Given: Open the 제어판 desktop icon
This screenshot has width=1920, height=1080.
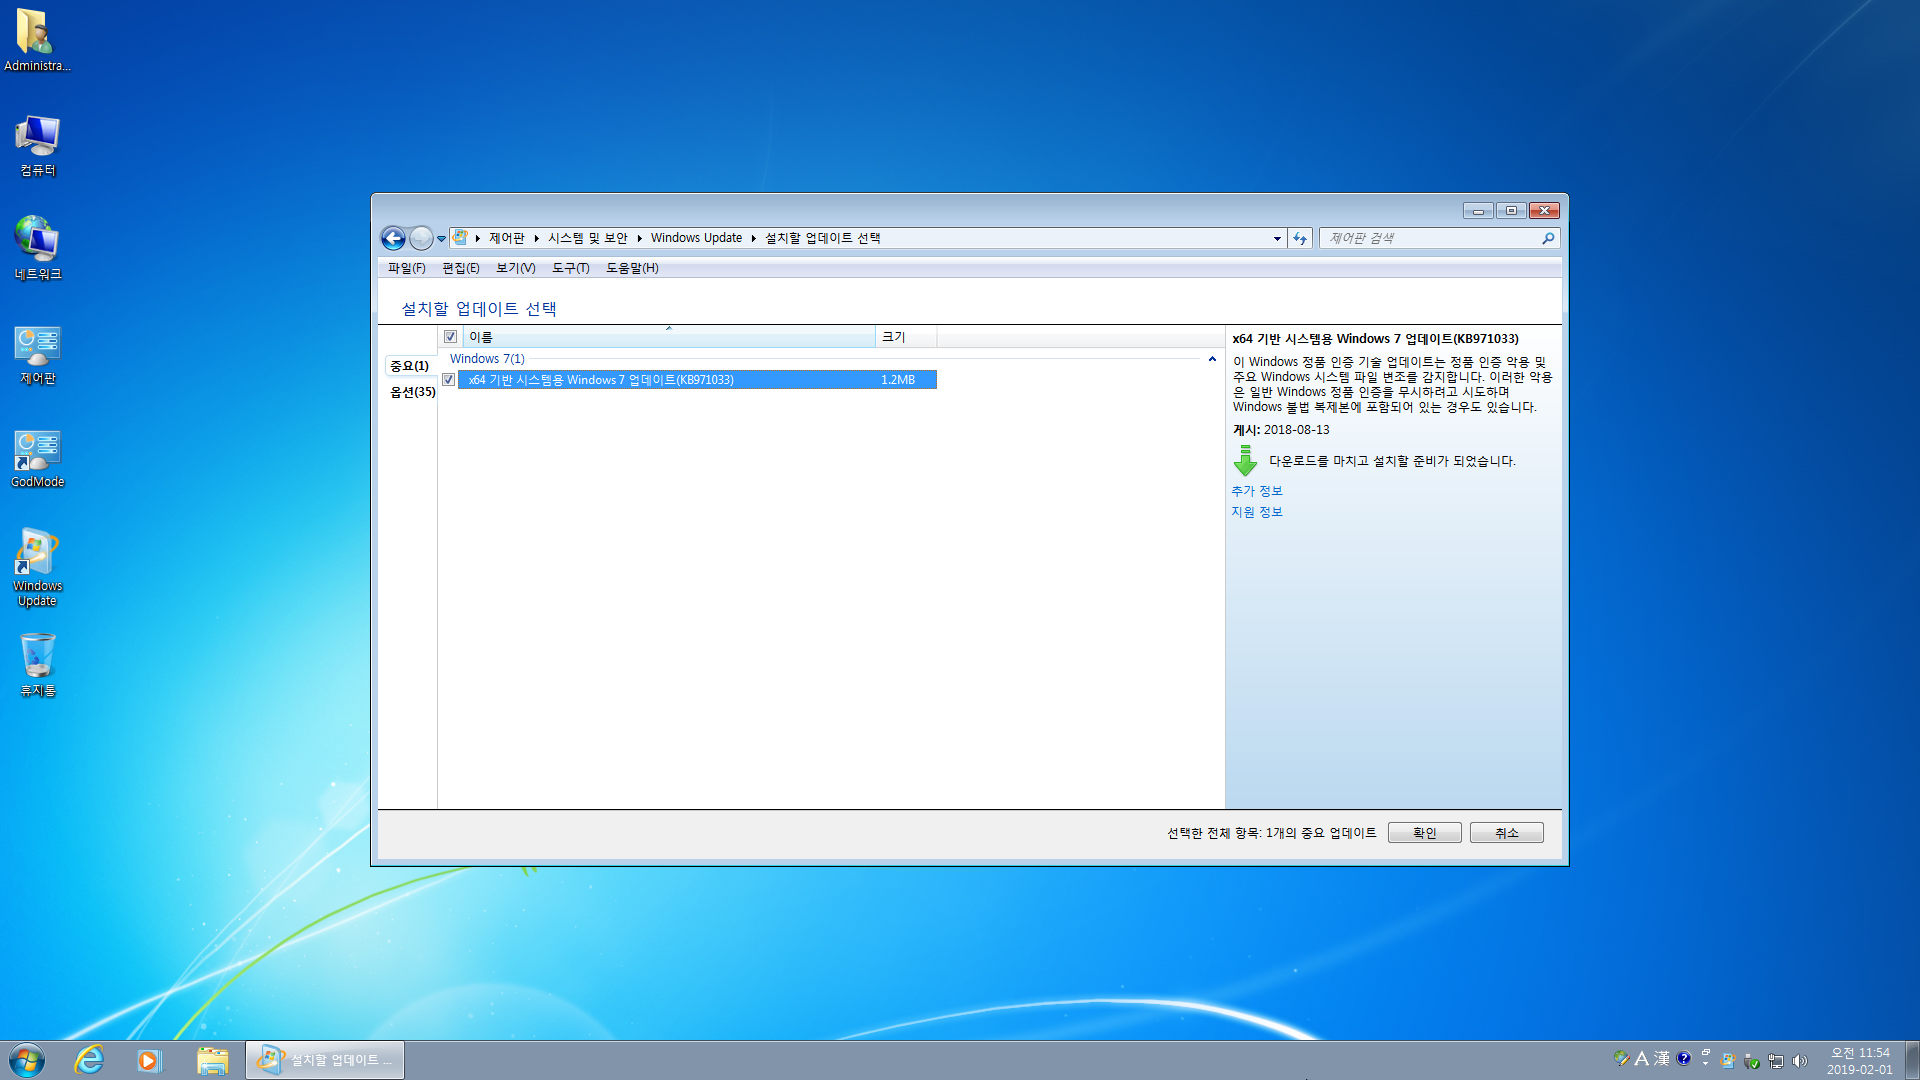Looking at the screenshot, I should click(x=37, y=354).
